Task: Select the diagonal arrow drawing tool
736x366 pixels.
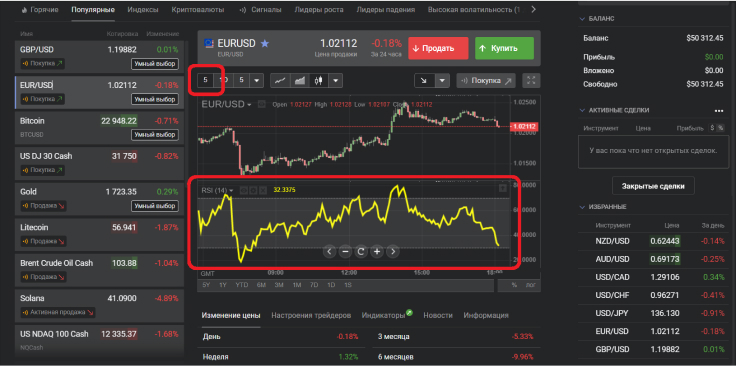Action: point(424,80)
